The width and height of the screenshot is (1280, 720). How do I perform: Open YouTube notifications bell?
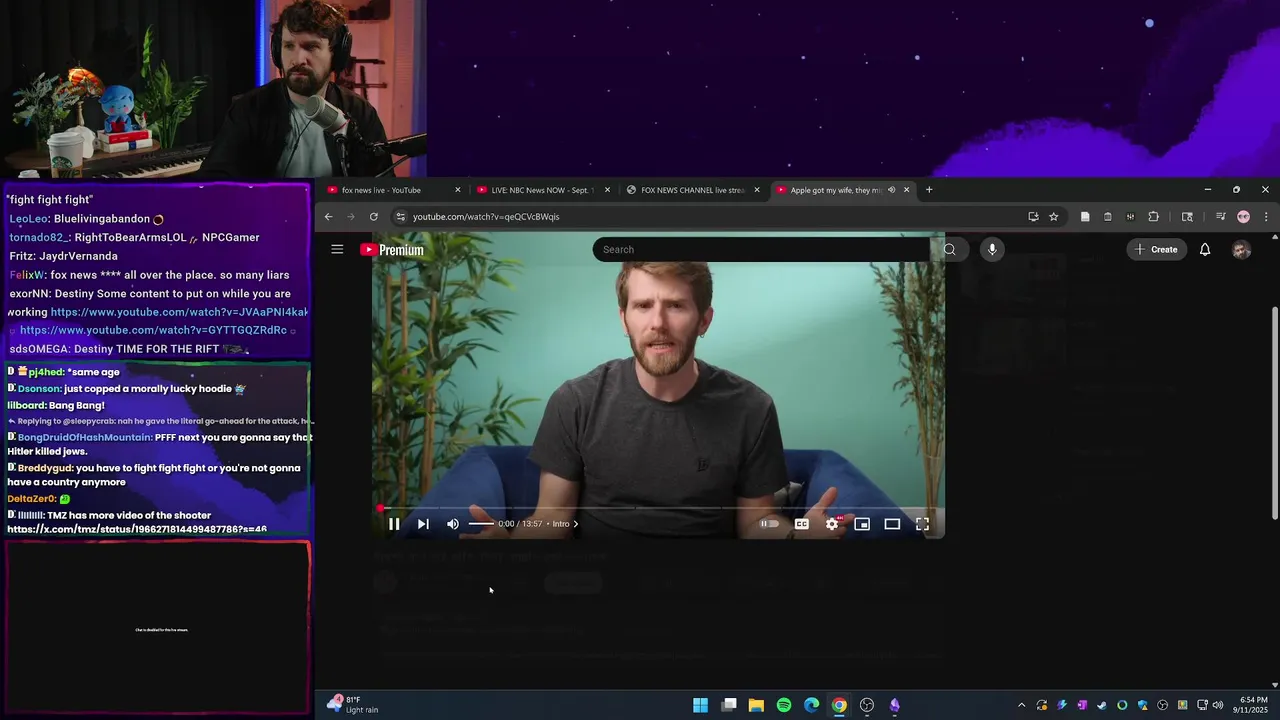[x=1205, y=250]
